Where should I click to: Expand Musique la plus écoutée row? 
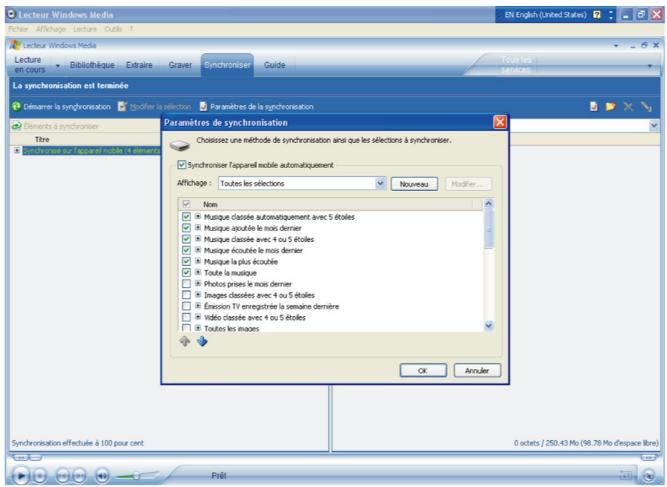(198, 261)
